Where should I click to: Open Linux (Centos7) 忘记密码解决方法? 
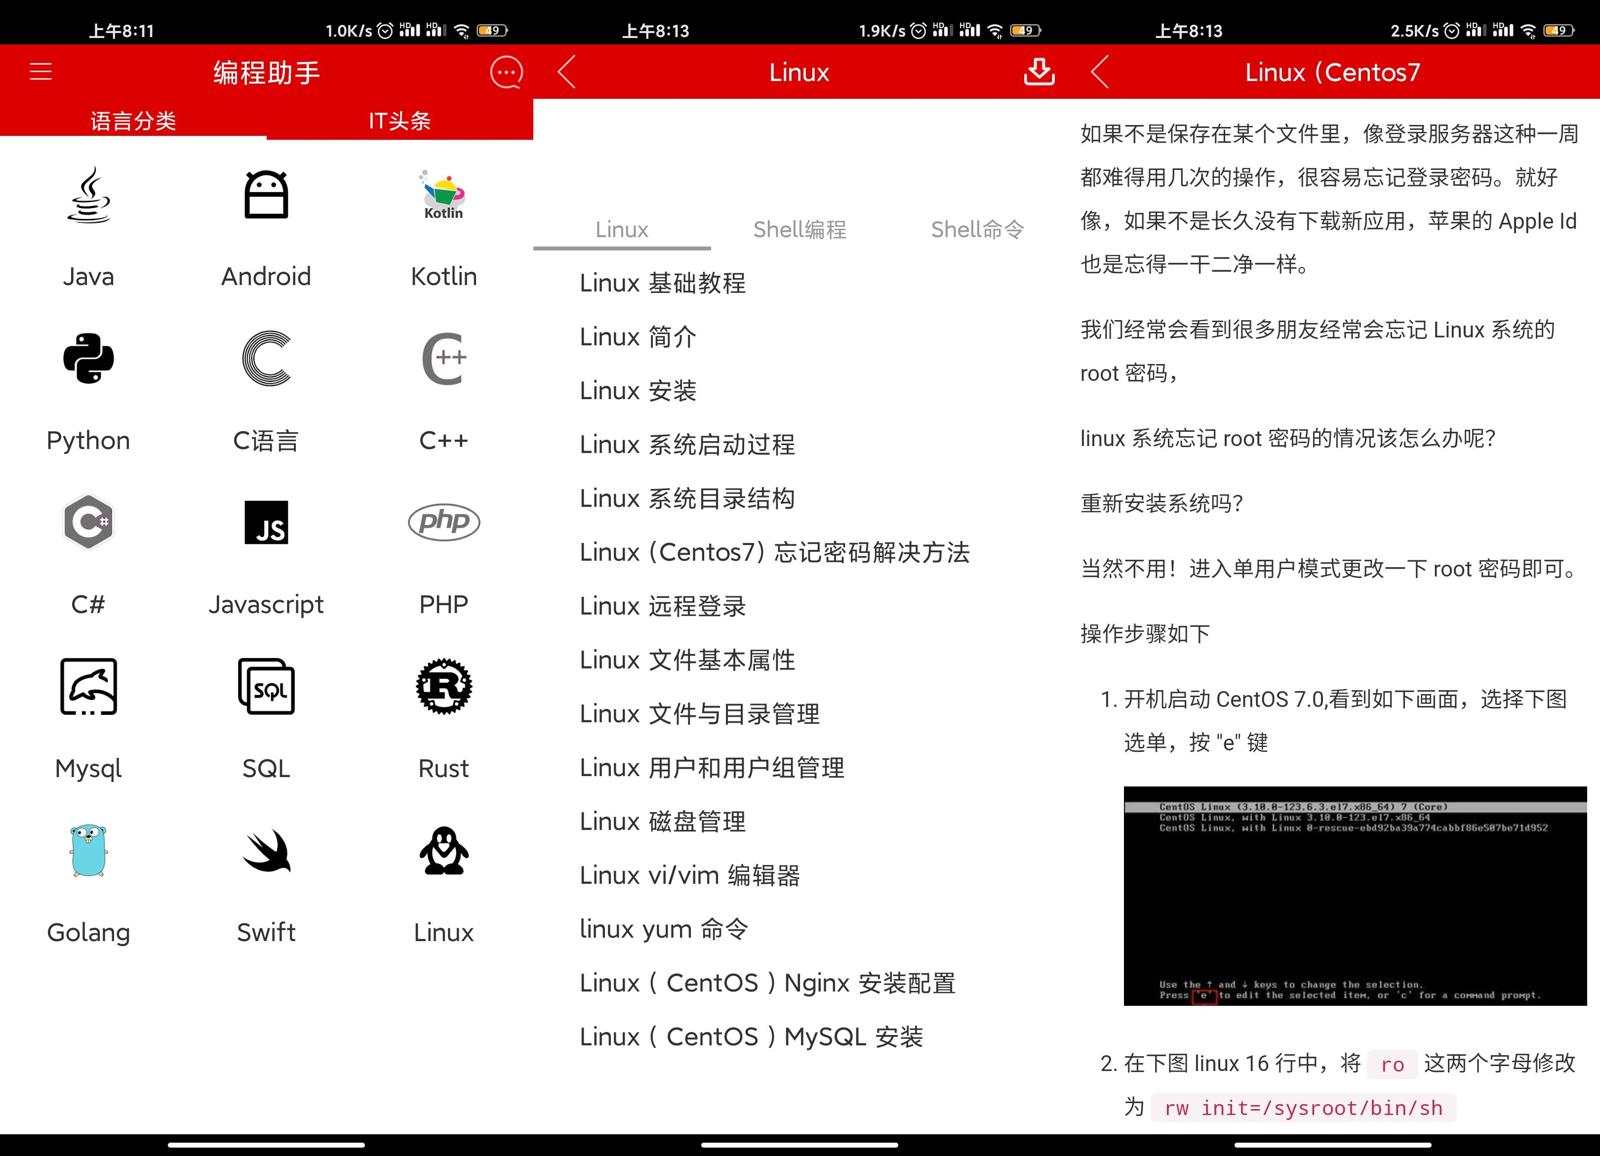(x=775, y=551)
